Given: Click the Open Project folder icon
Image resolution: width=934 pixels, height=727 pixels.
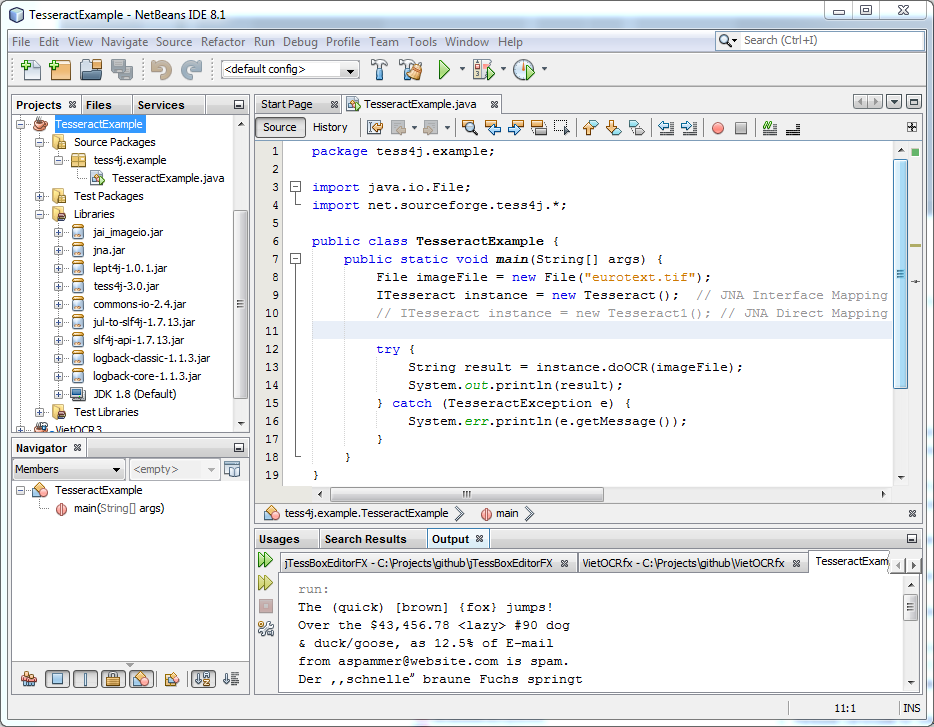Looking at the screenshot, I should click(x=91, y=70).
